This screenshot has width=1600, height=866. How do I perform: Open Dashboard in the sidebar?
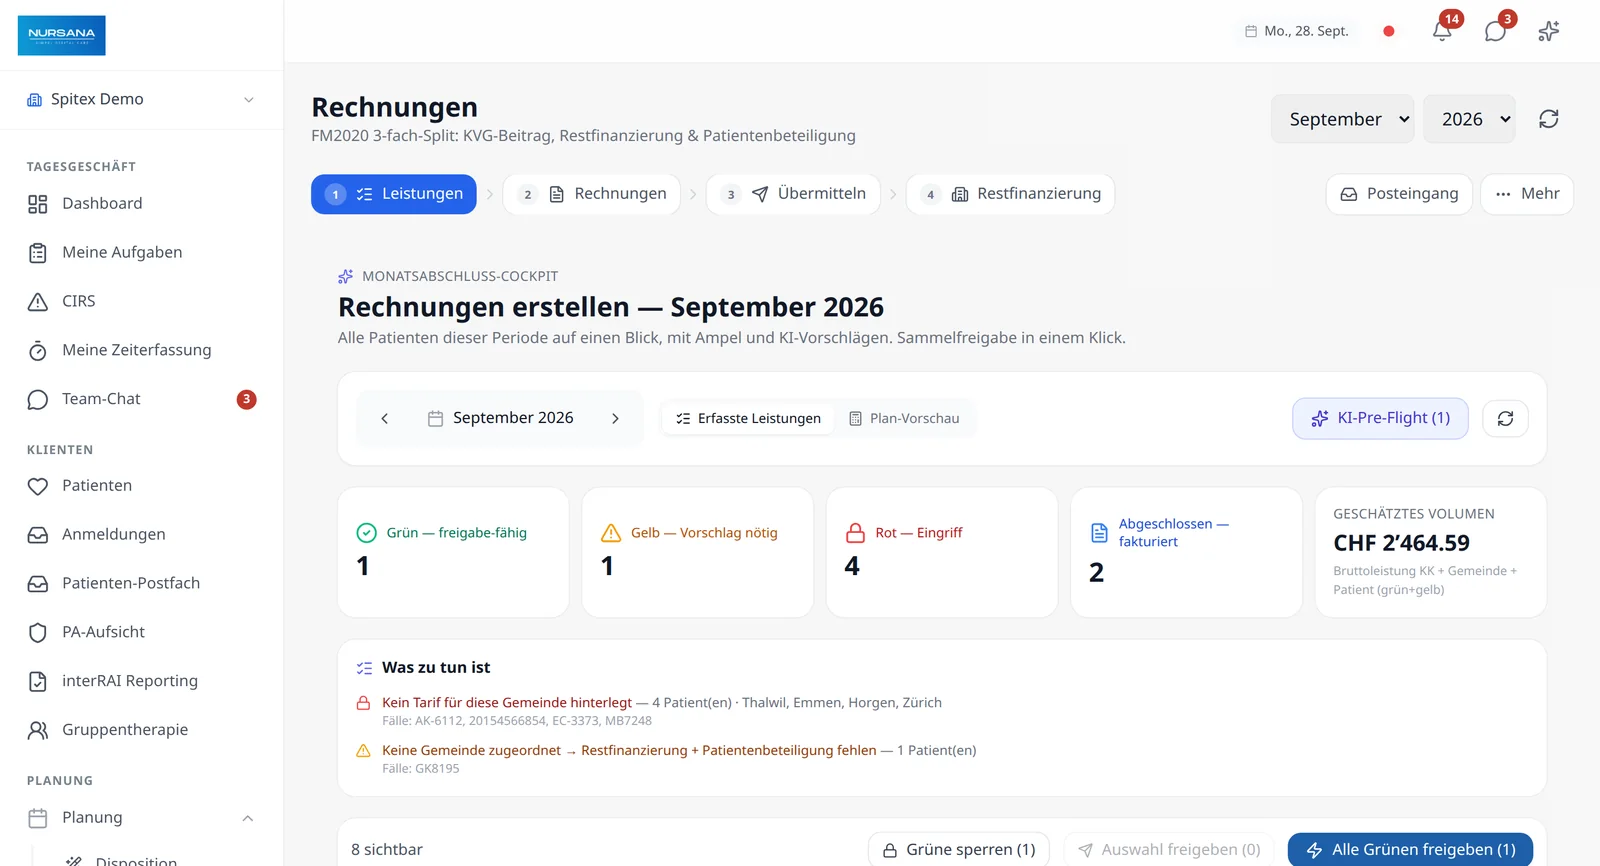[x=141, y=204]
